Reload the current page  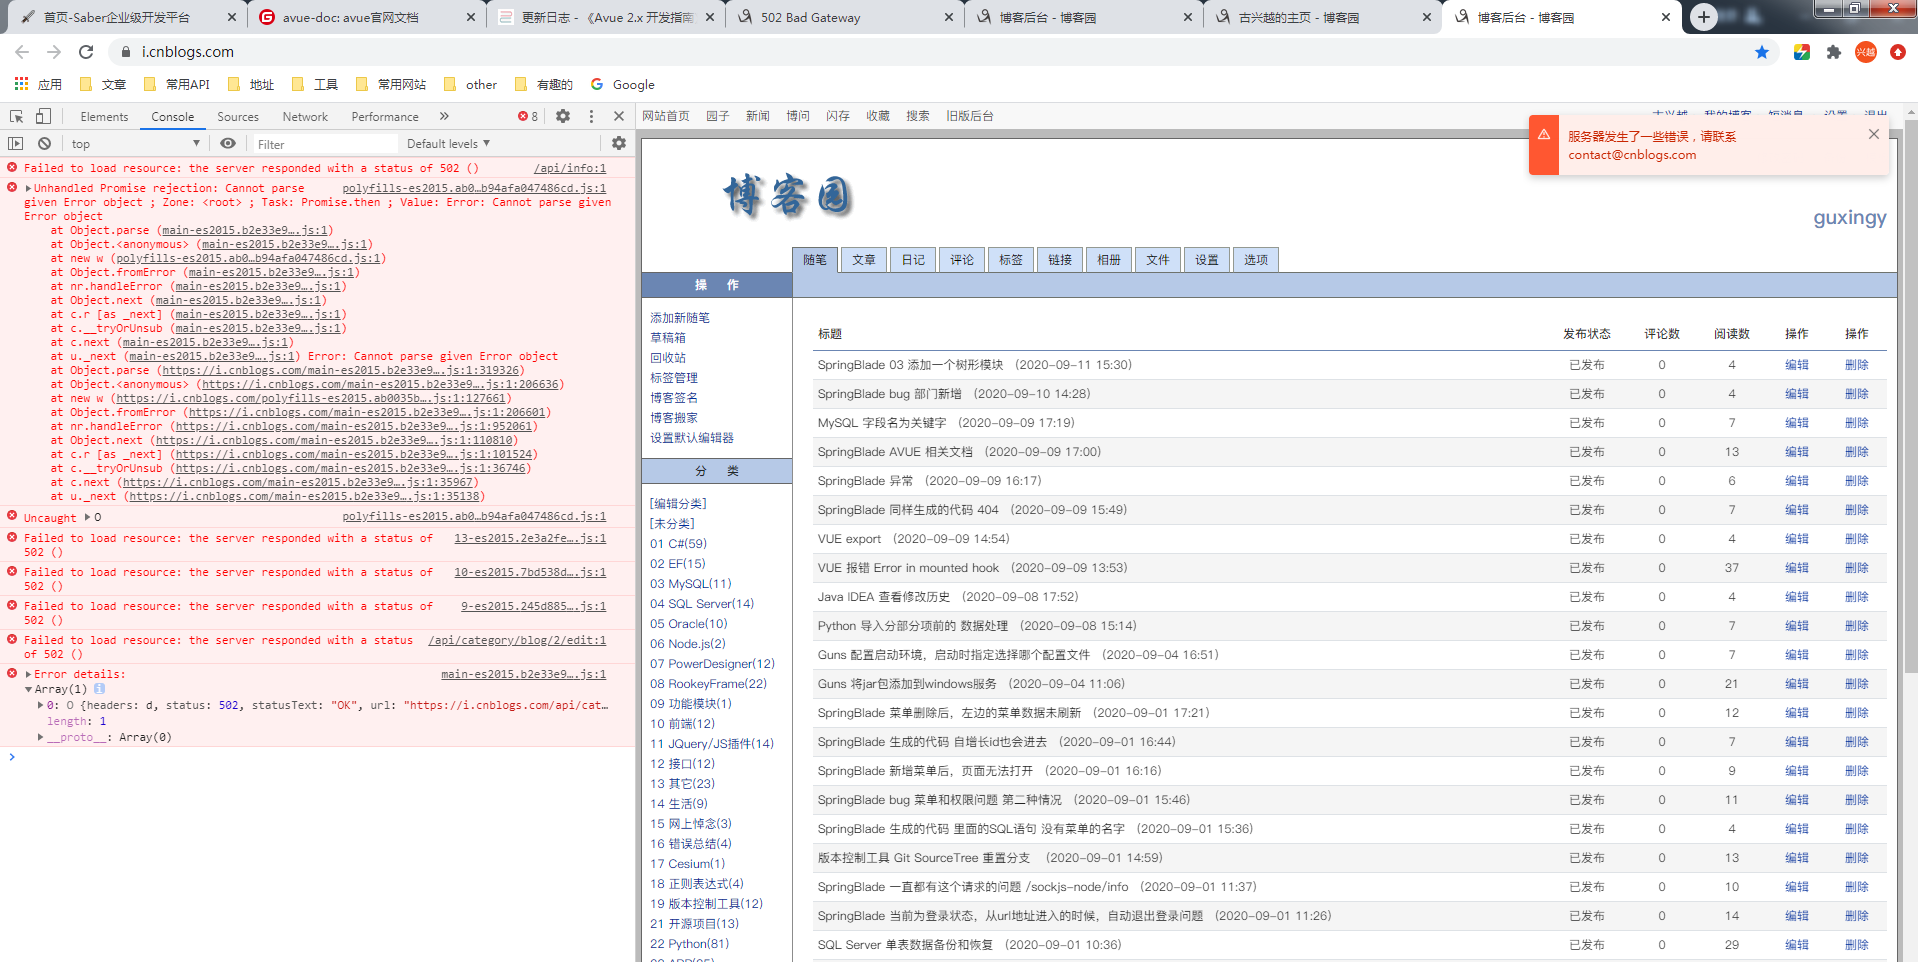coord(86,52)
